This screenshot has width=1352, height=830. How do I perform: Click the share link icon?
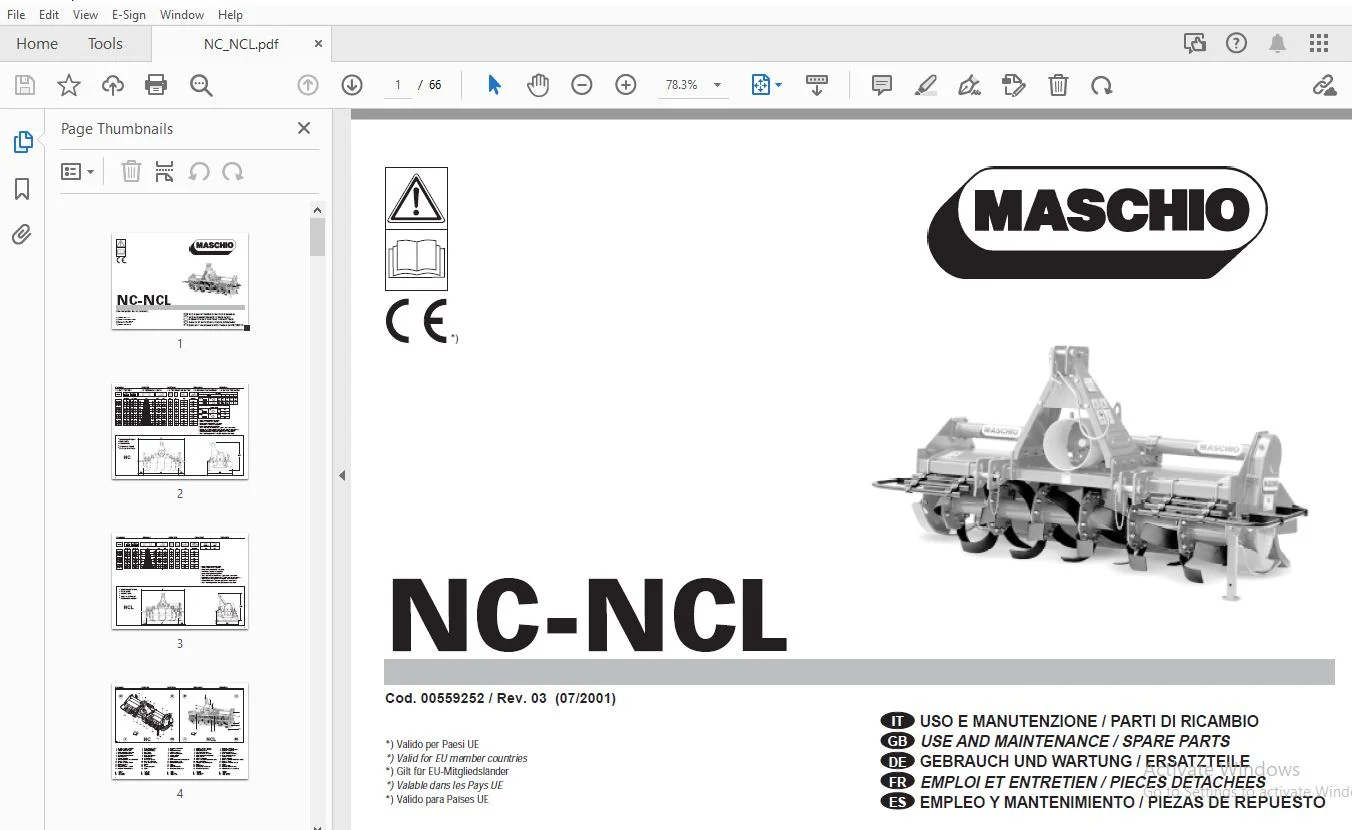pyautogui.click(x=1325, y=86)
